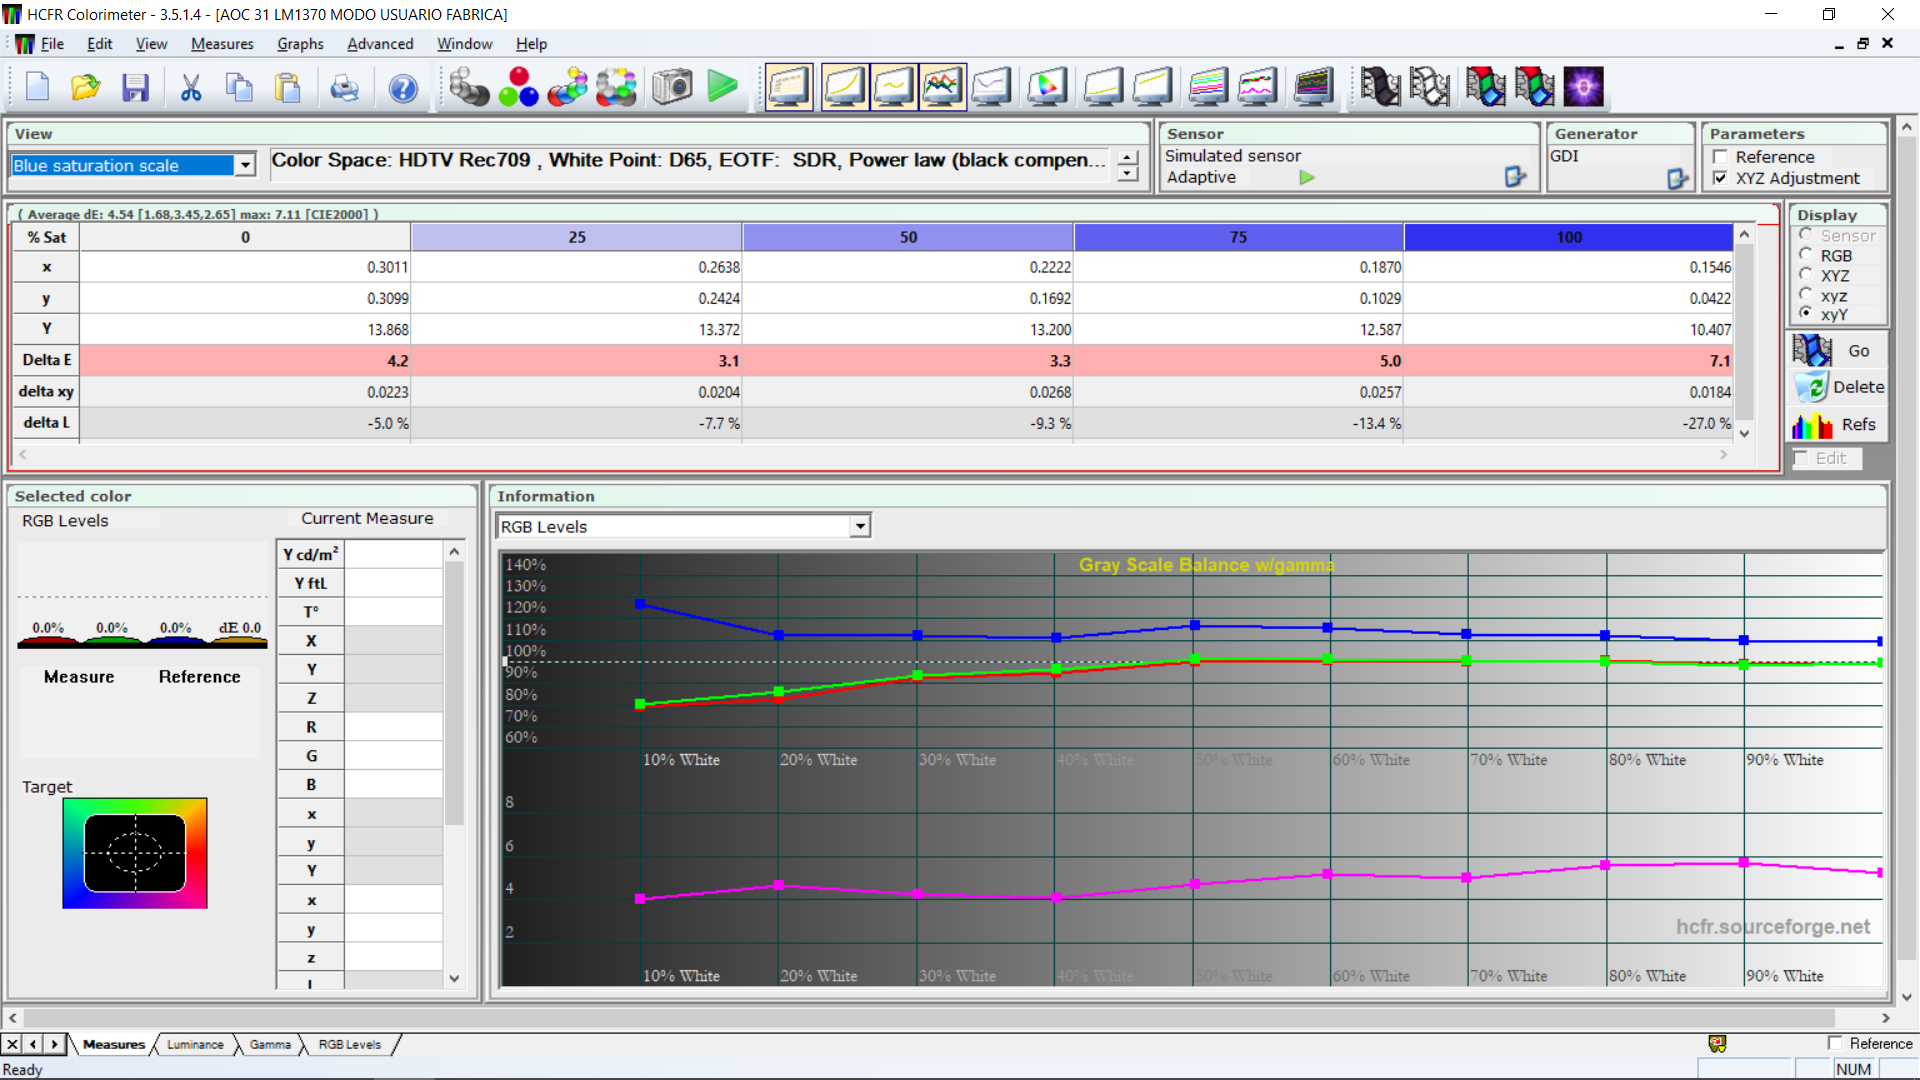
Task: Click the sensor configure icon in Sensor panel
Action: (x=1515, y=177)
